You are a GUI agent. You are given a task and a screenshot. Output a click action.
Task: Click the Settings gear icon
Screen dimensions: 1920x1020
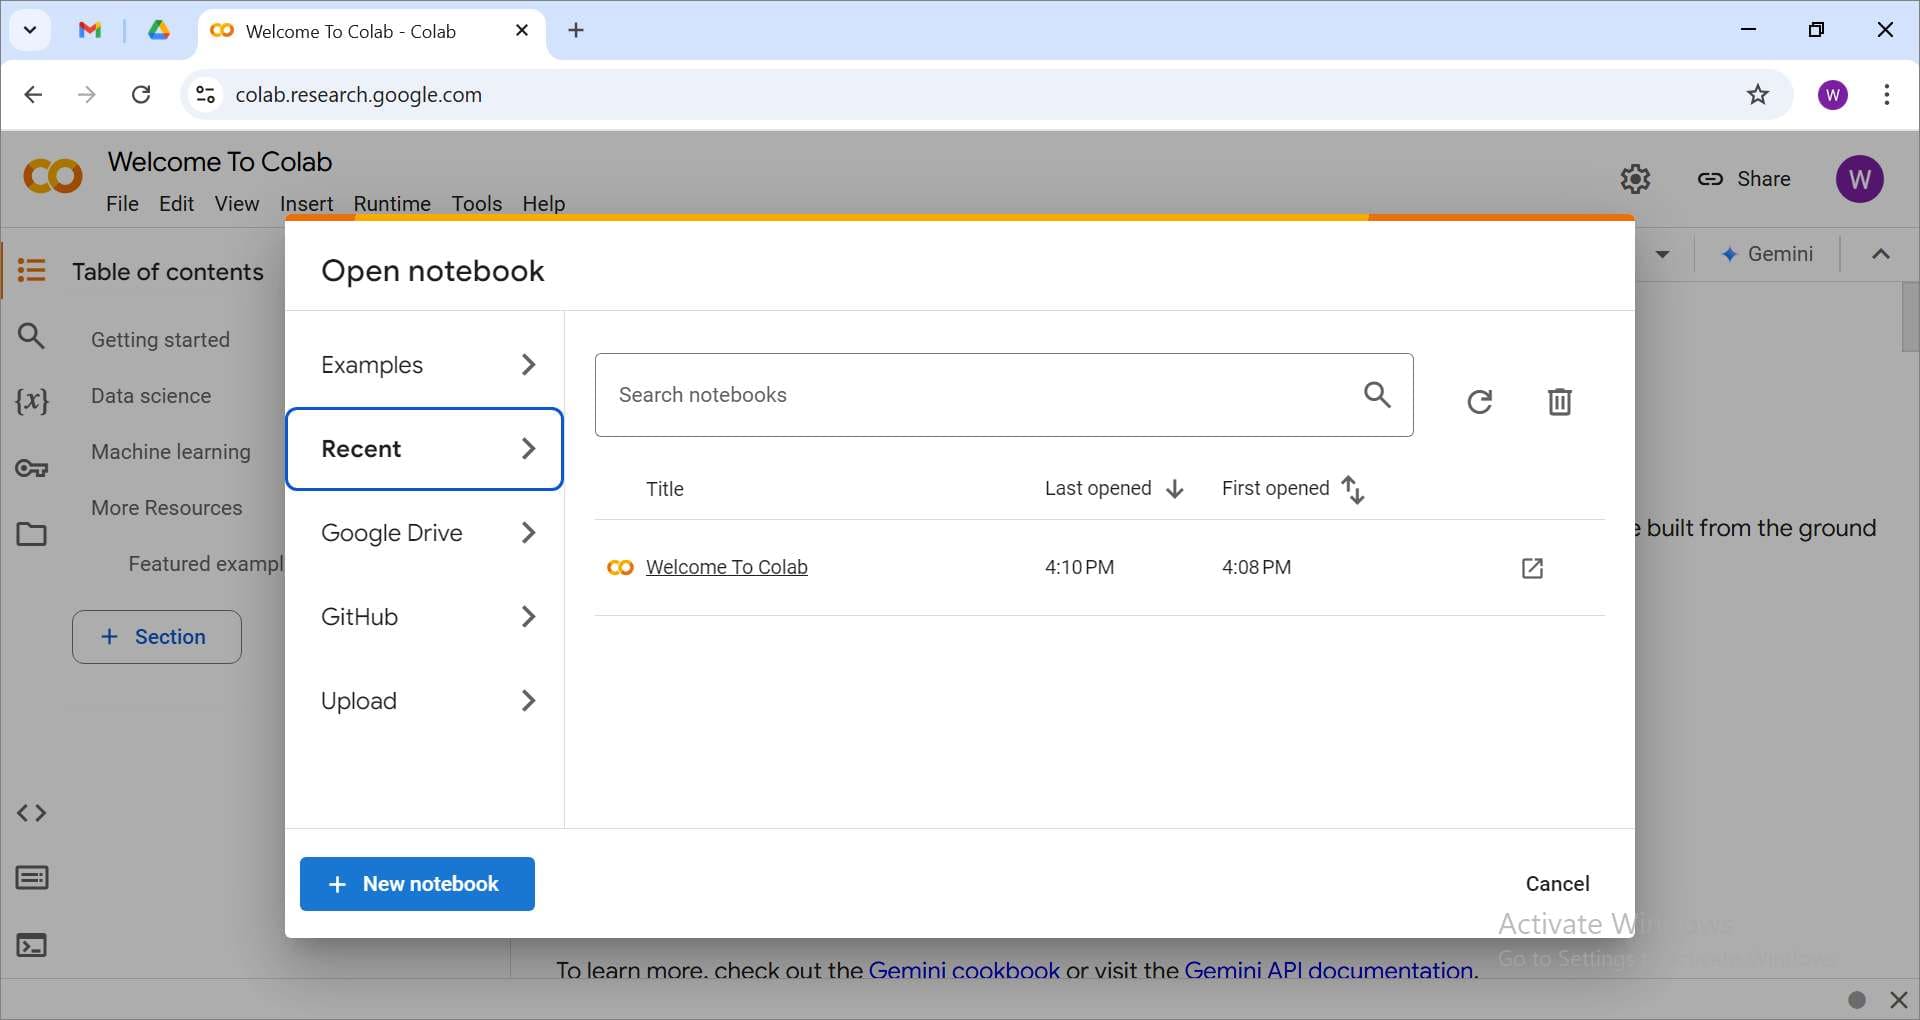coord(1635,179)
